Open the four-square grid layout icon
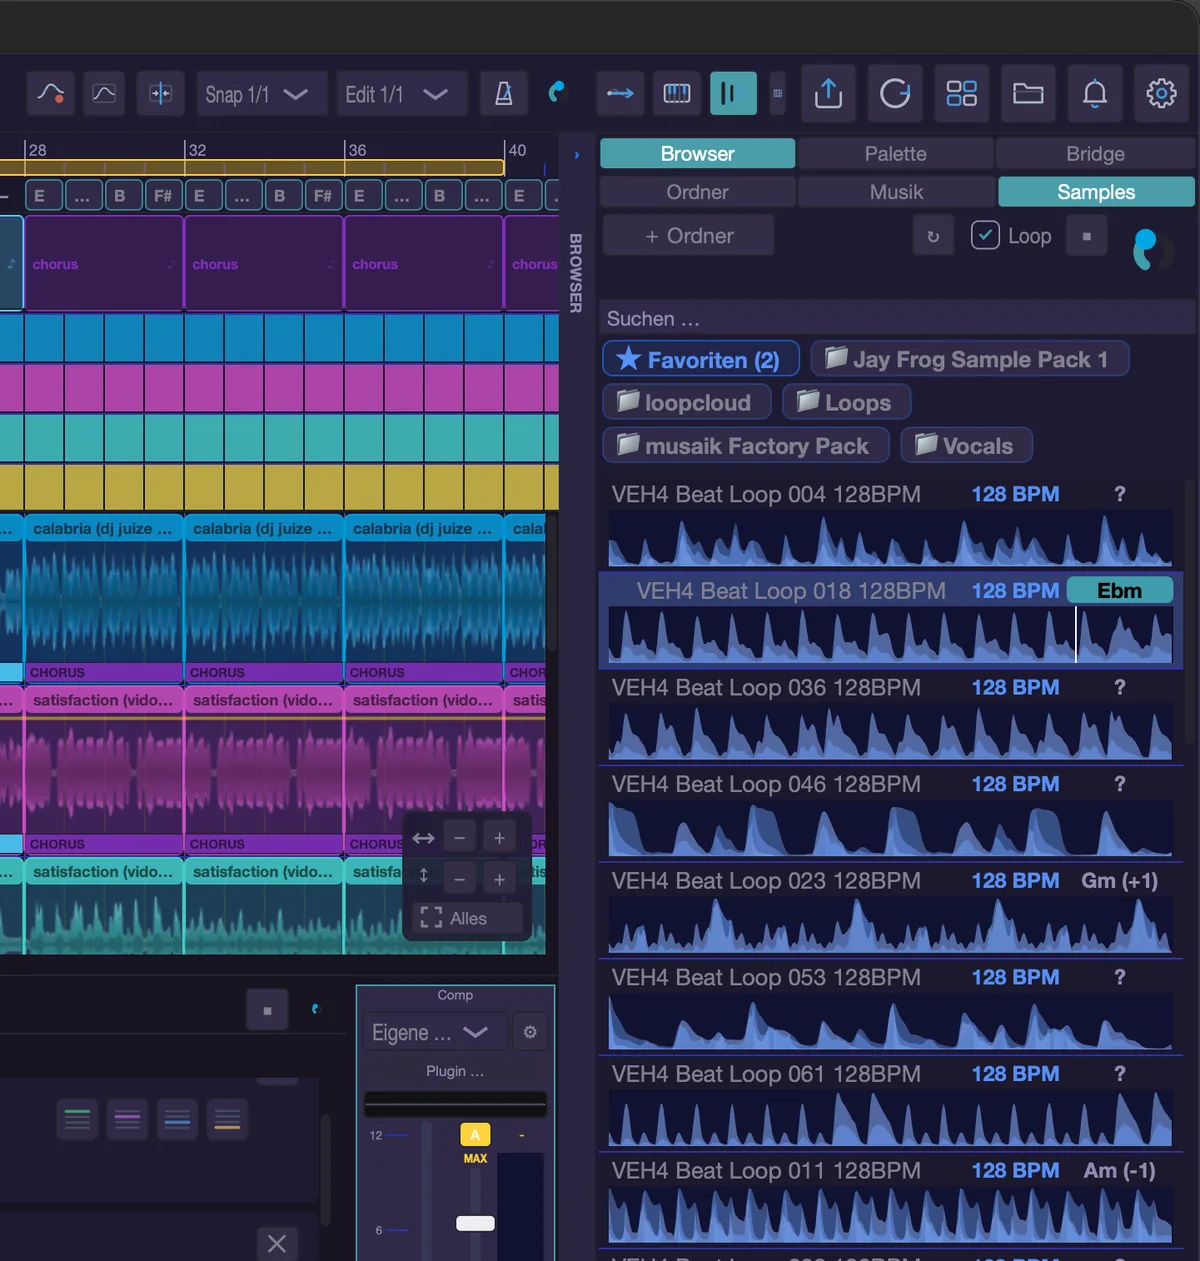Viewport: 1200px width, 1261px height. tap(962, 94)
